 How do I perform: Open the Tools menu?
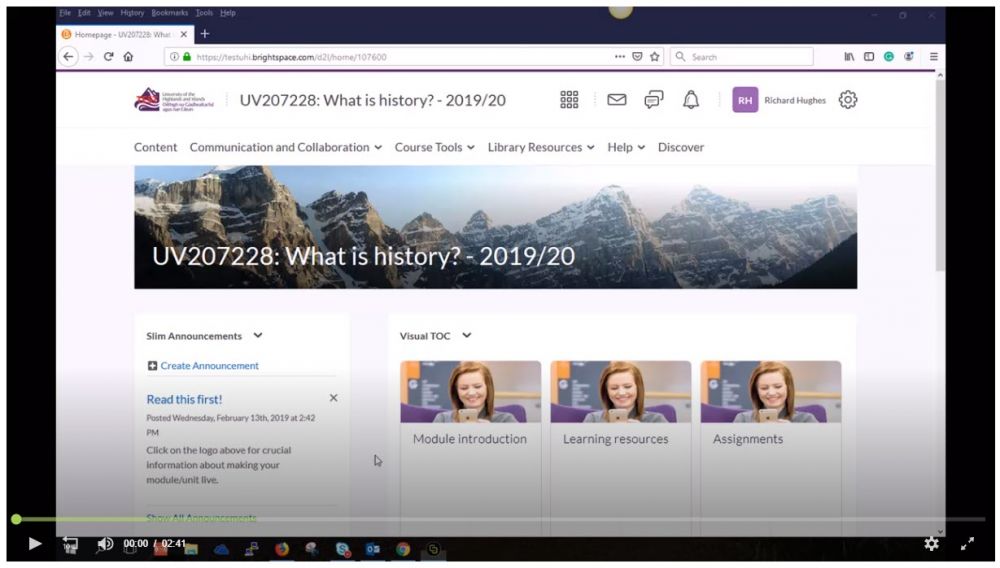204,13
